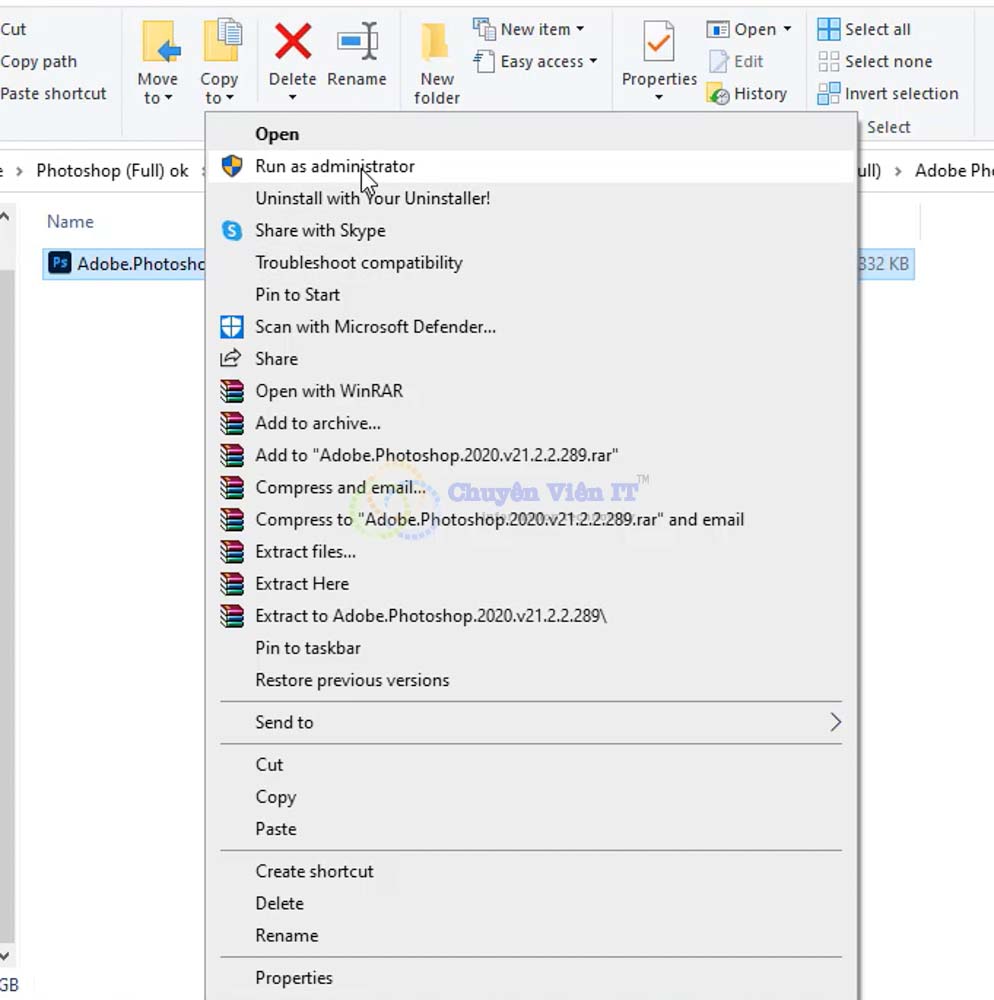The height and width of the screenshot is (1000, 994).
Task: Click the Name column header
Action: pyautogui.click(x=70, y=222)
